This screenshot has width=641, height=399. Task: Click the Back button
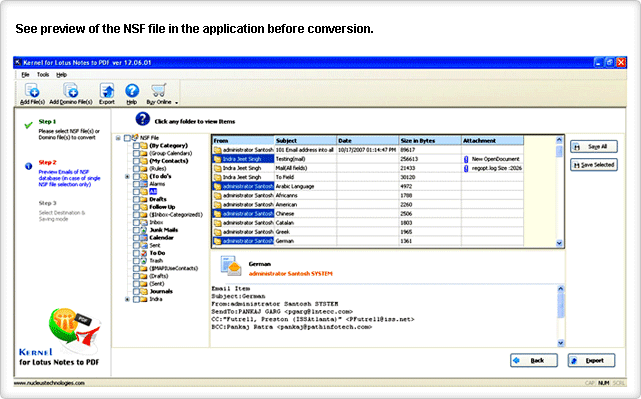[x=534, y=360]
